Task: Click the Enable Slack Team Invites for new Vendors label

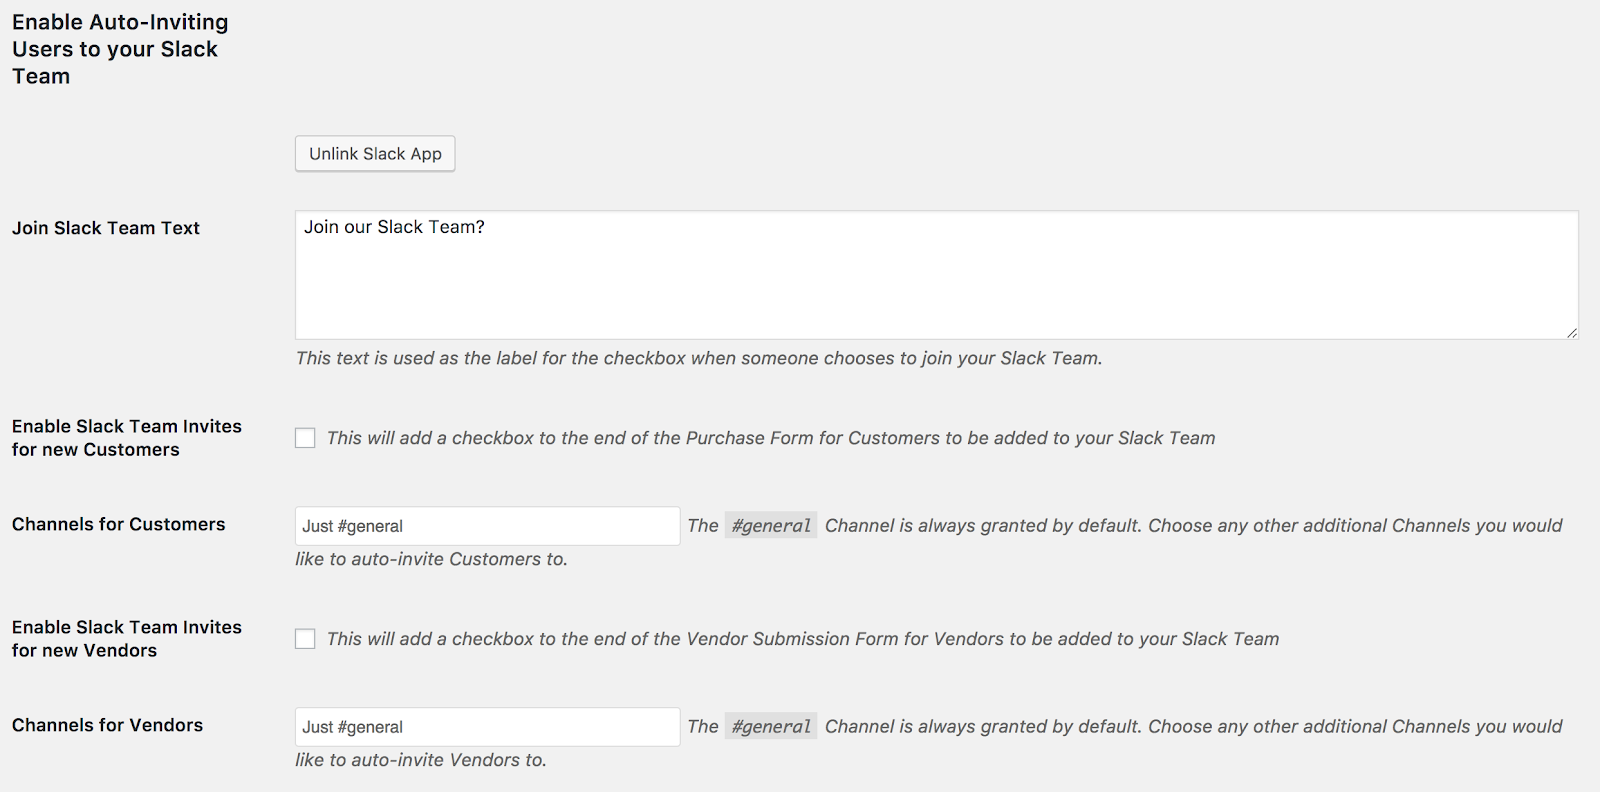Action: tap(127, 639)
